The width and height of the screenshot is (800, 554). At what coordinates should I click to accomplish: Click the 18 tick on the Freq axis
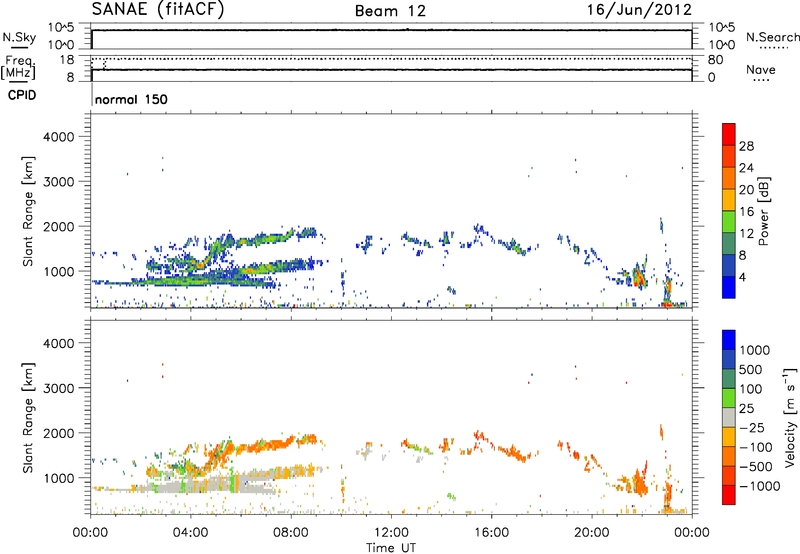67,60
